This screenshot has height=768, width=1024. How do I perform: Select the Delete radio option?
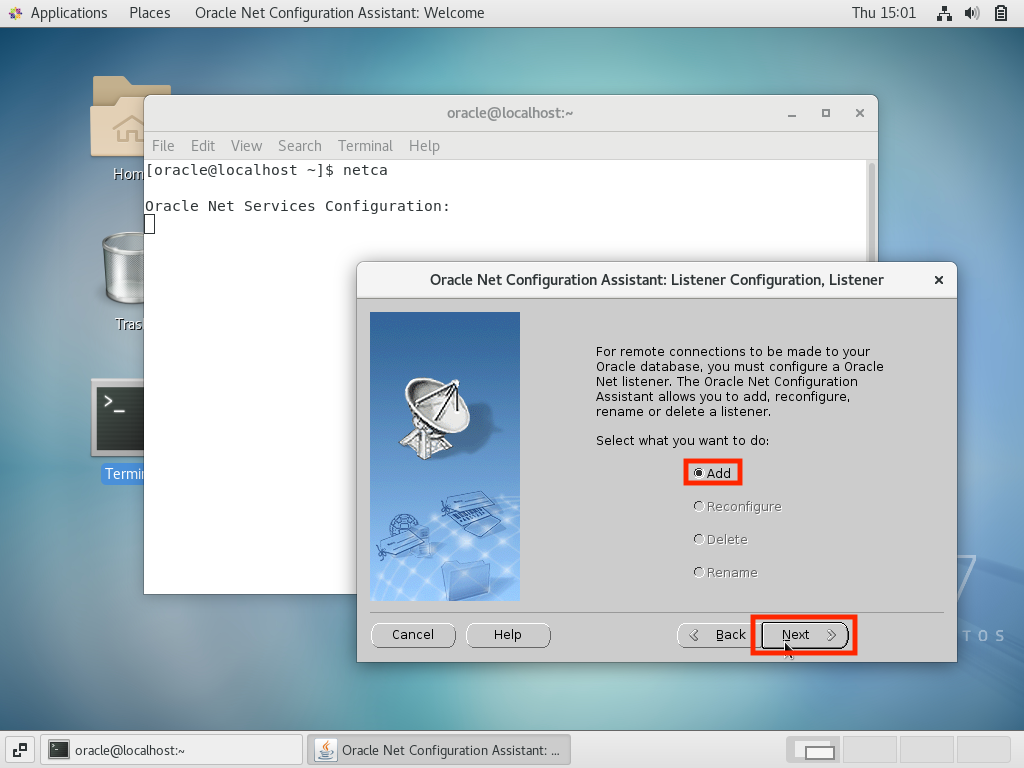[x=720, y=539]
